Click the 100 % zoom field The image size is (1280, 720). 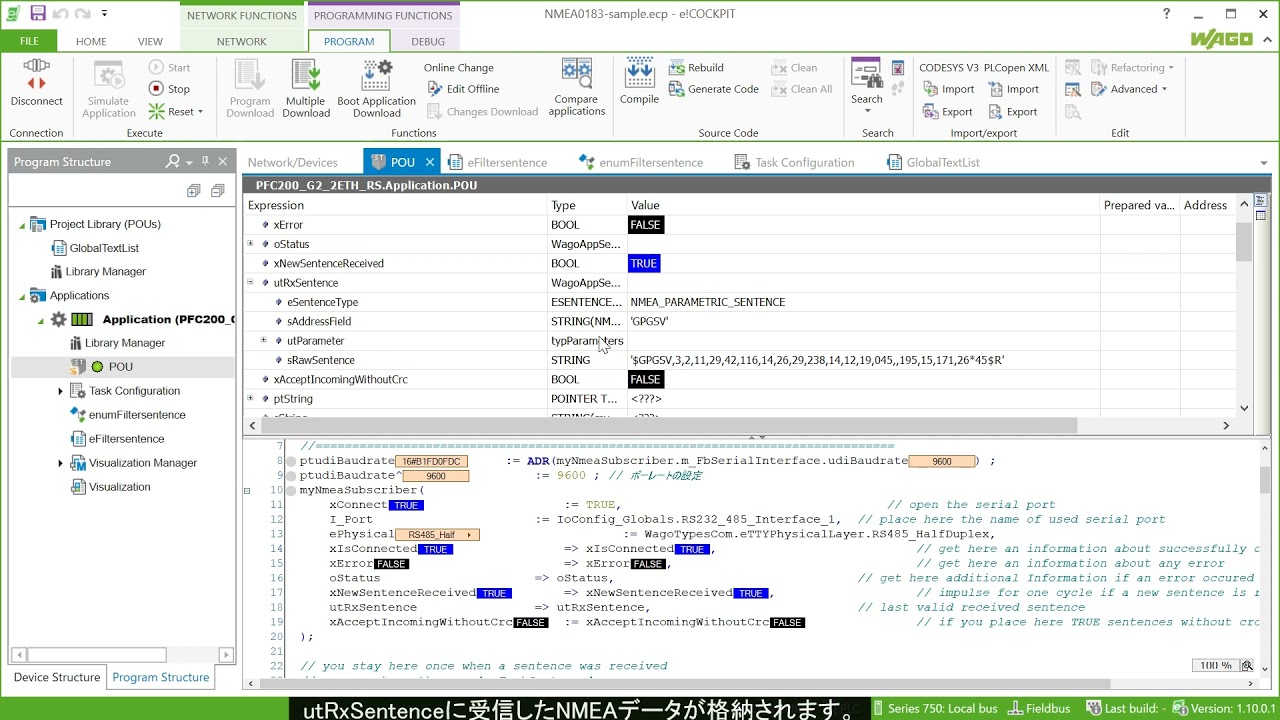click(x=1216, y=666)
